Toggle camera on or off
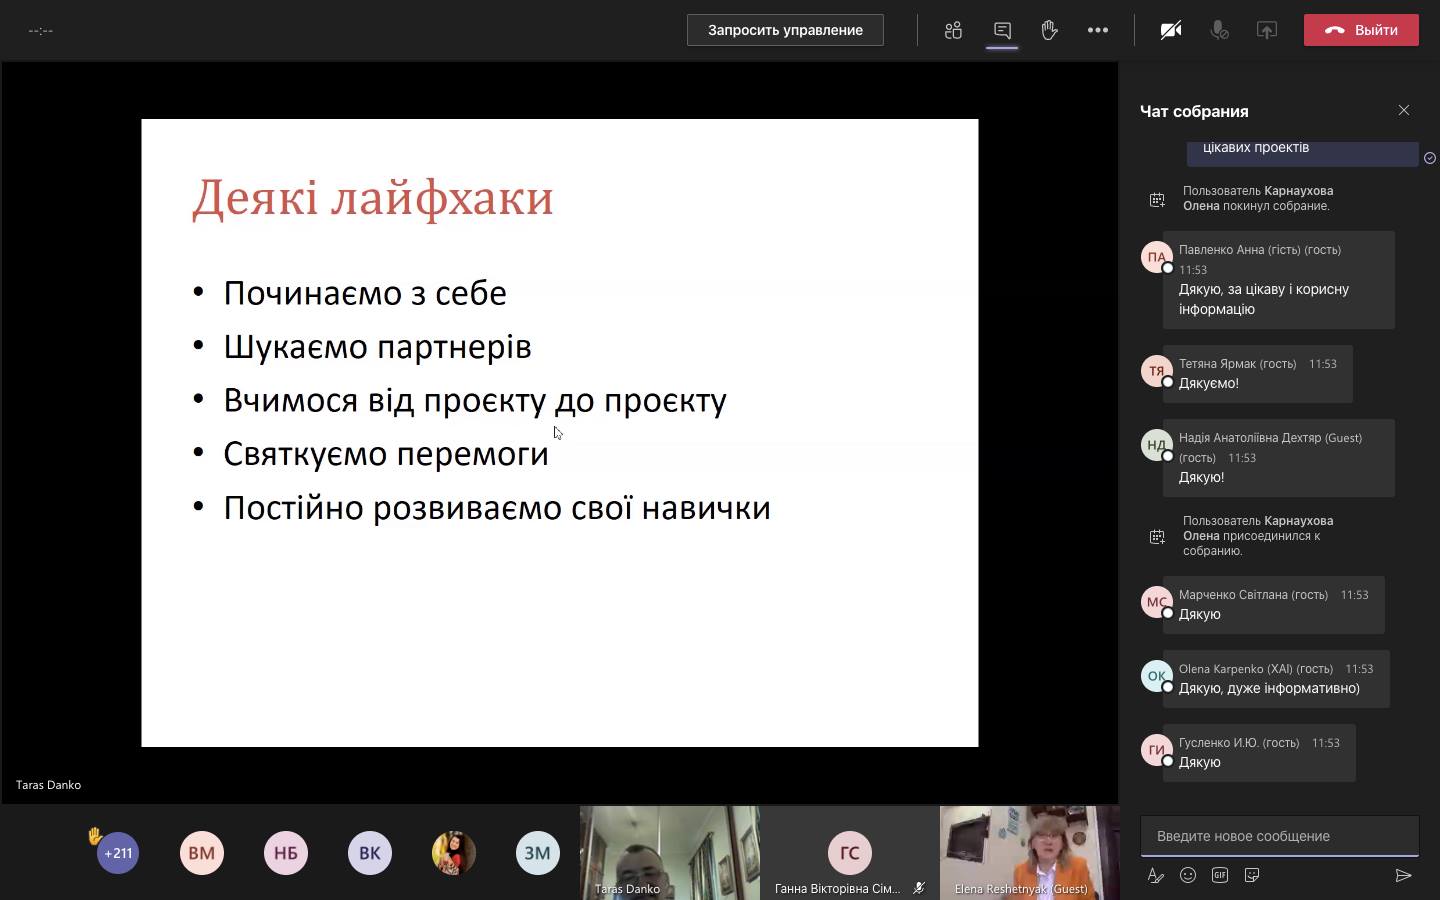 [x=1171, y=30]
